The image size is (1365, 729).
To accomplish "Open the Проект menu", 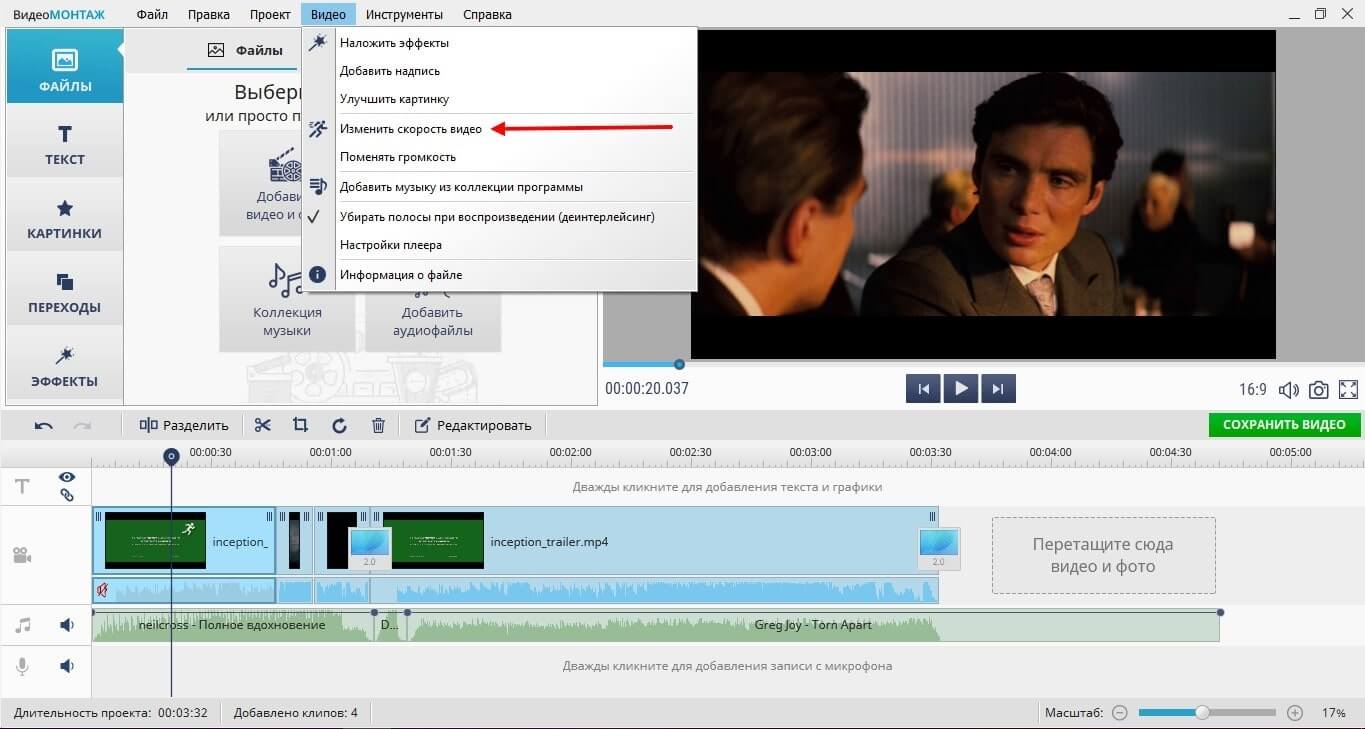I will point(269,14).
